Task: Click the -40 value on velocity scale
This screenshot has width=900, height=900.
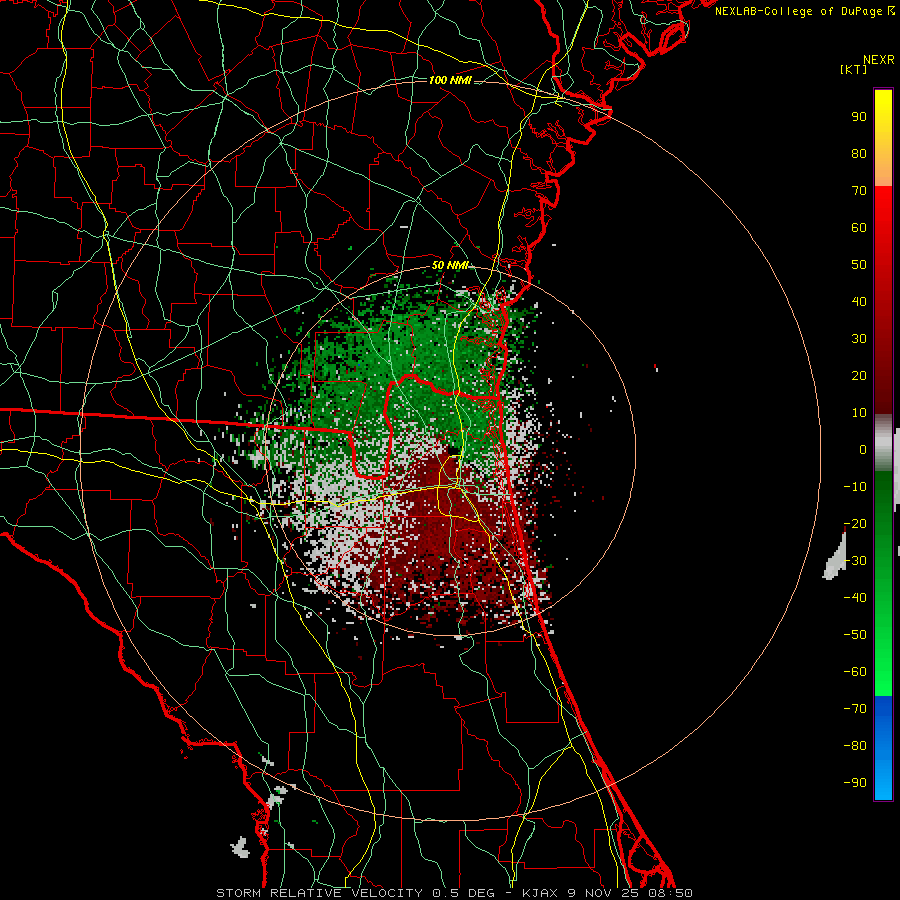Action: 855,598
